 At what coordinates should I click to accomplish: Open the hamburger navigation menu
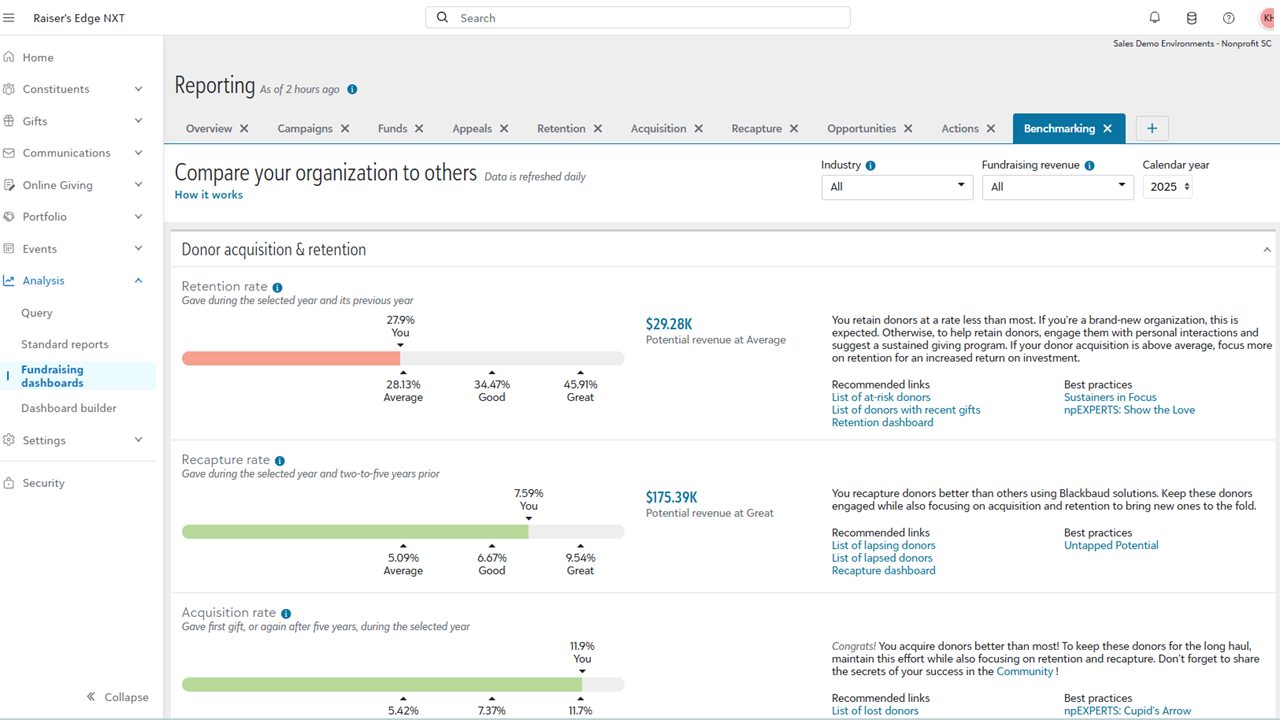(x=9, y=18)
